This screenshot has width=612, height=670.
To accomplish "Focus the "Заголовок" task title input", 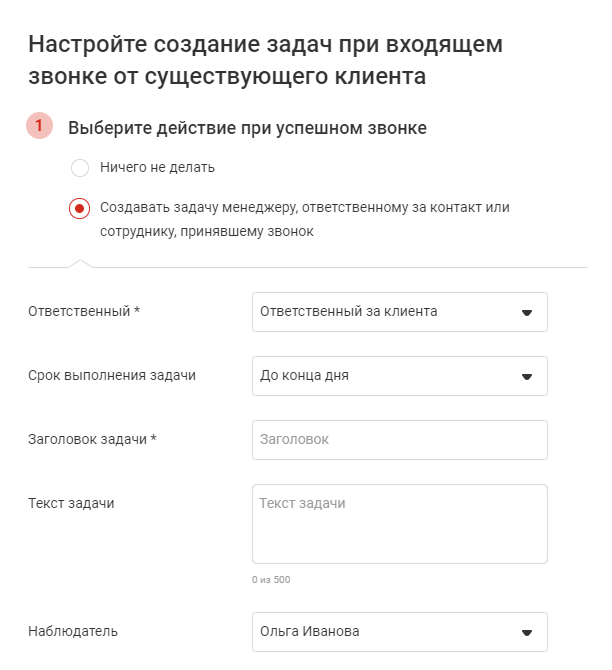I will [x=399, y=440].
